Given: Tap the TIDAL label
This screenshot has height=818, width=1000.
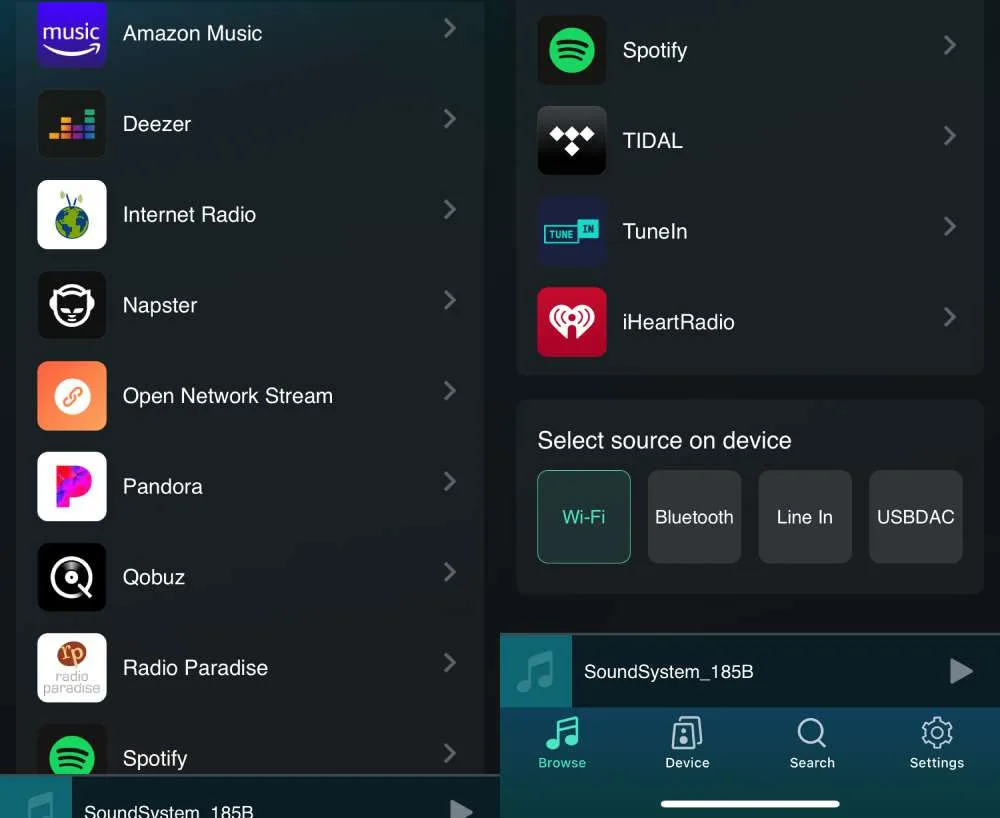Looking at the screenshot, I should (652, 140).
